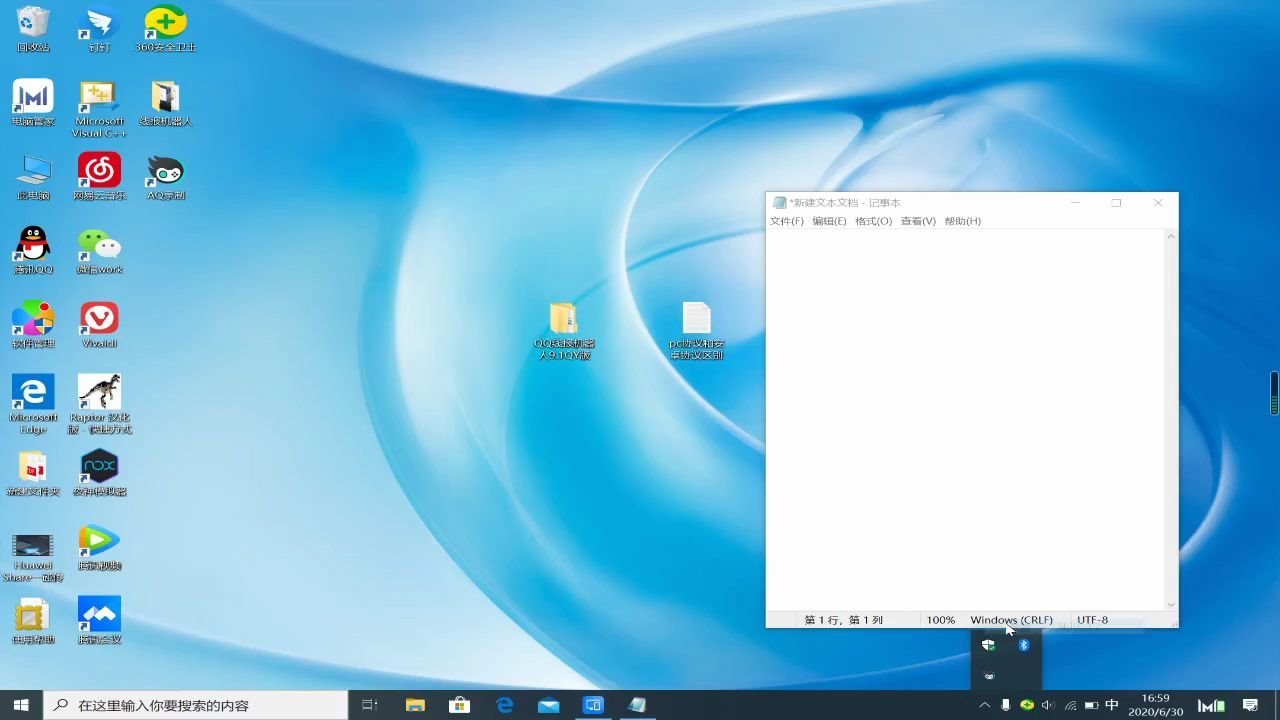The height and width of the screenshot is (720, 1280).
Task: Open the 查看(V) menu in Notepad
Action: tap(918, 221)
